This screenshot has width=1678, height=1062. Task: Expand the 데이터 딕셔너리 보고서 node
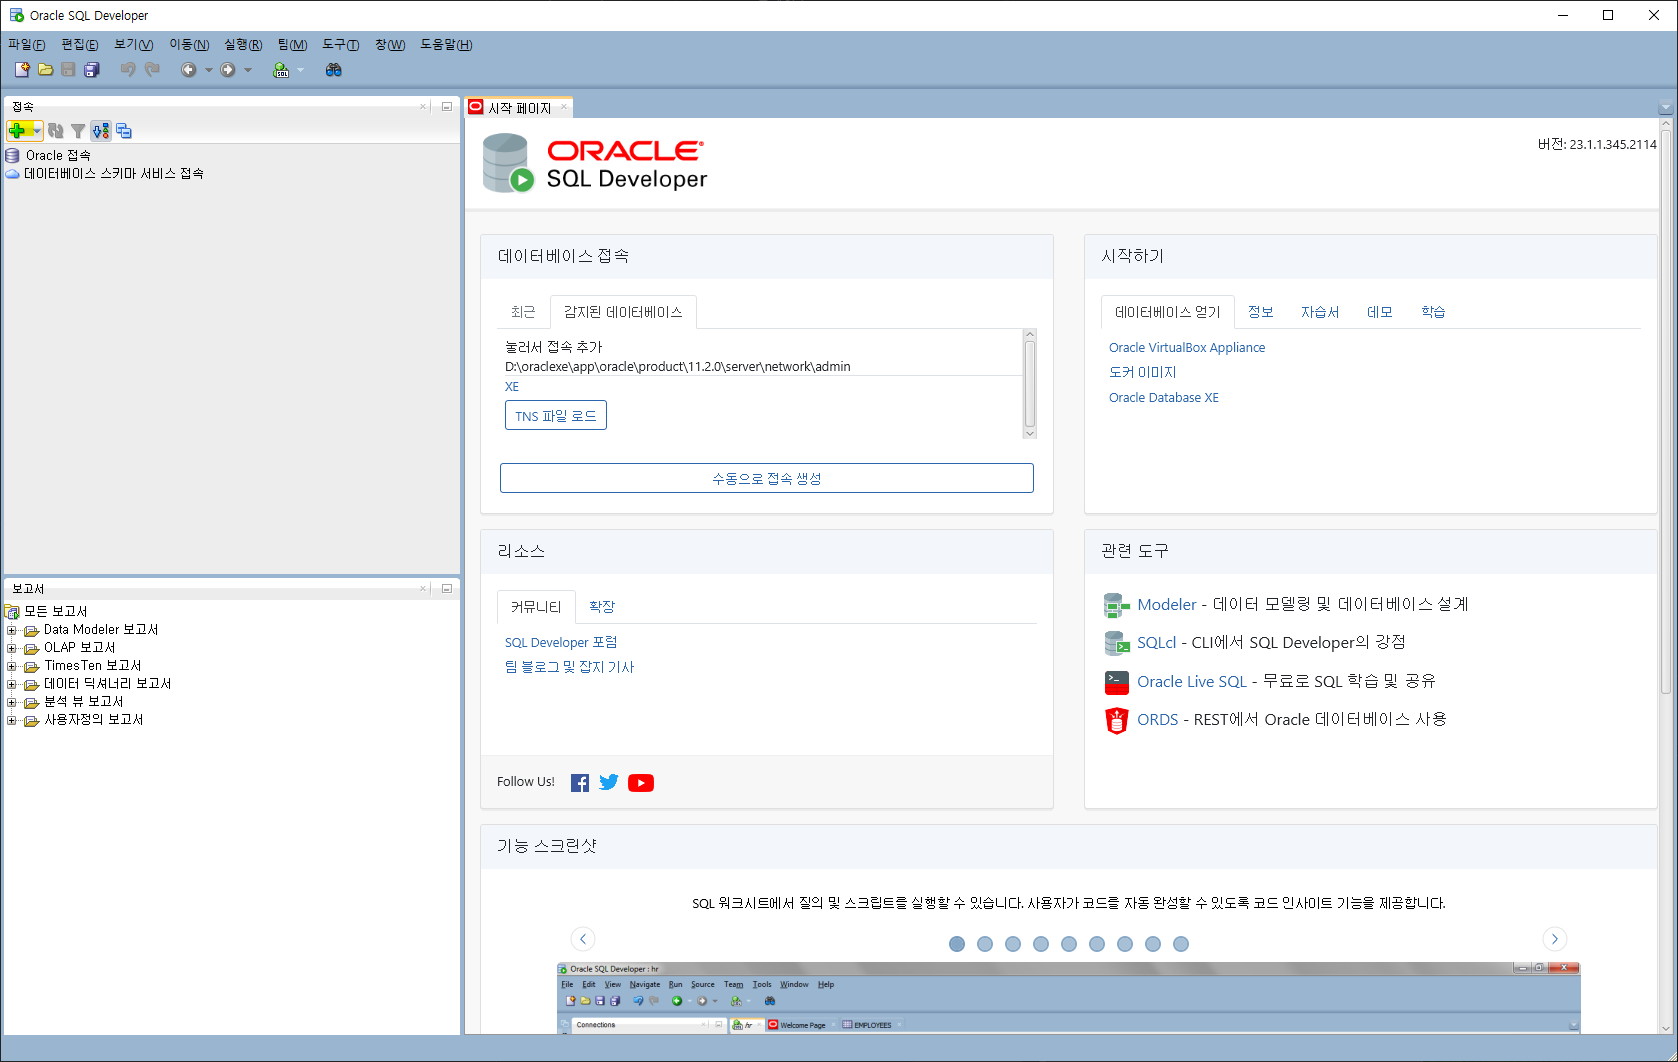click(x=12, y=684)
